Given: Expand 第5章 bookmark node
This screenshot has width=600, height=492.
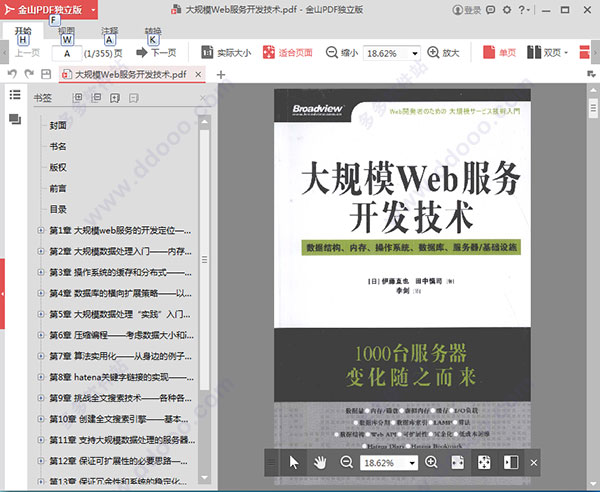Looking at the screenshot, I should (41, 314).
